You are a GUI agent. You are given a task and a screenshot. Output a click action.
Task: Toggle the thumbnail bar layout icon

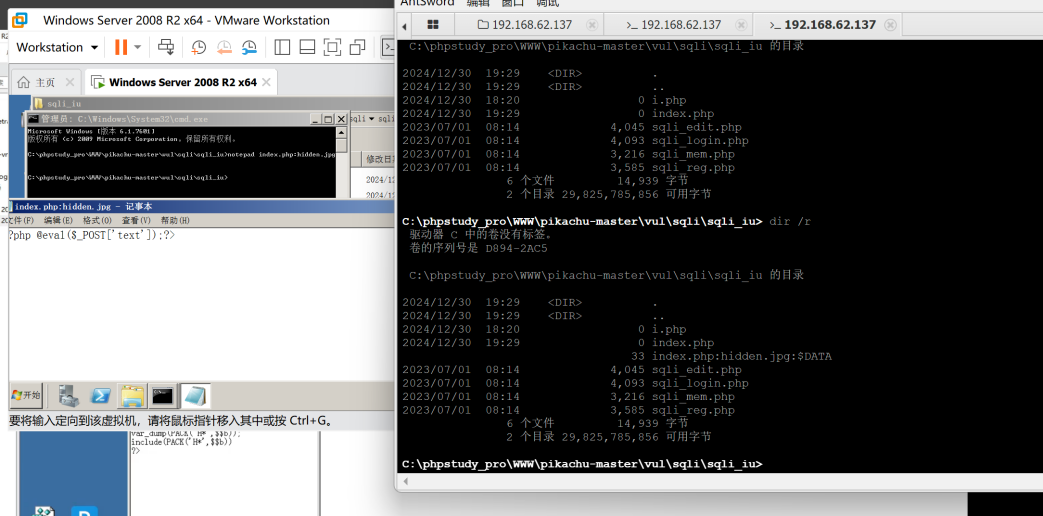click(307, 47)
